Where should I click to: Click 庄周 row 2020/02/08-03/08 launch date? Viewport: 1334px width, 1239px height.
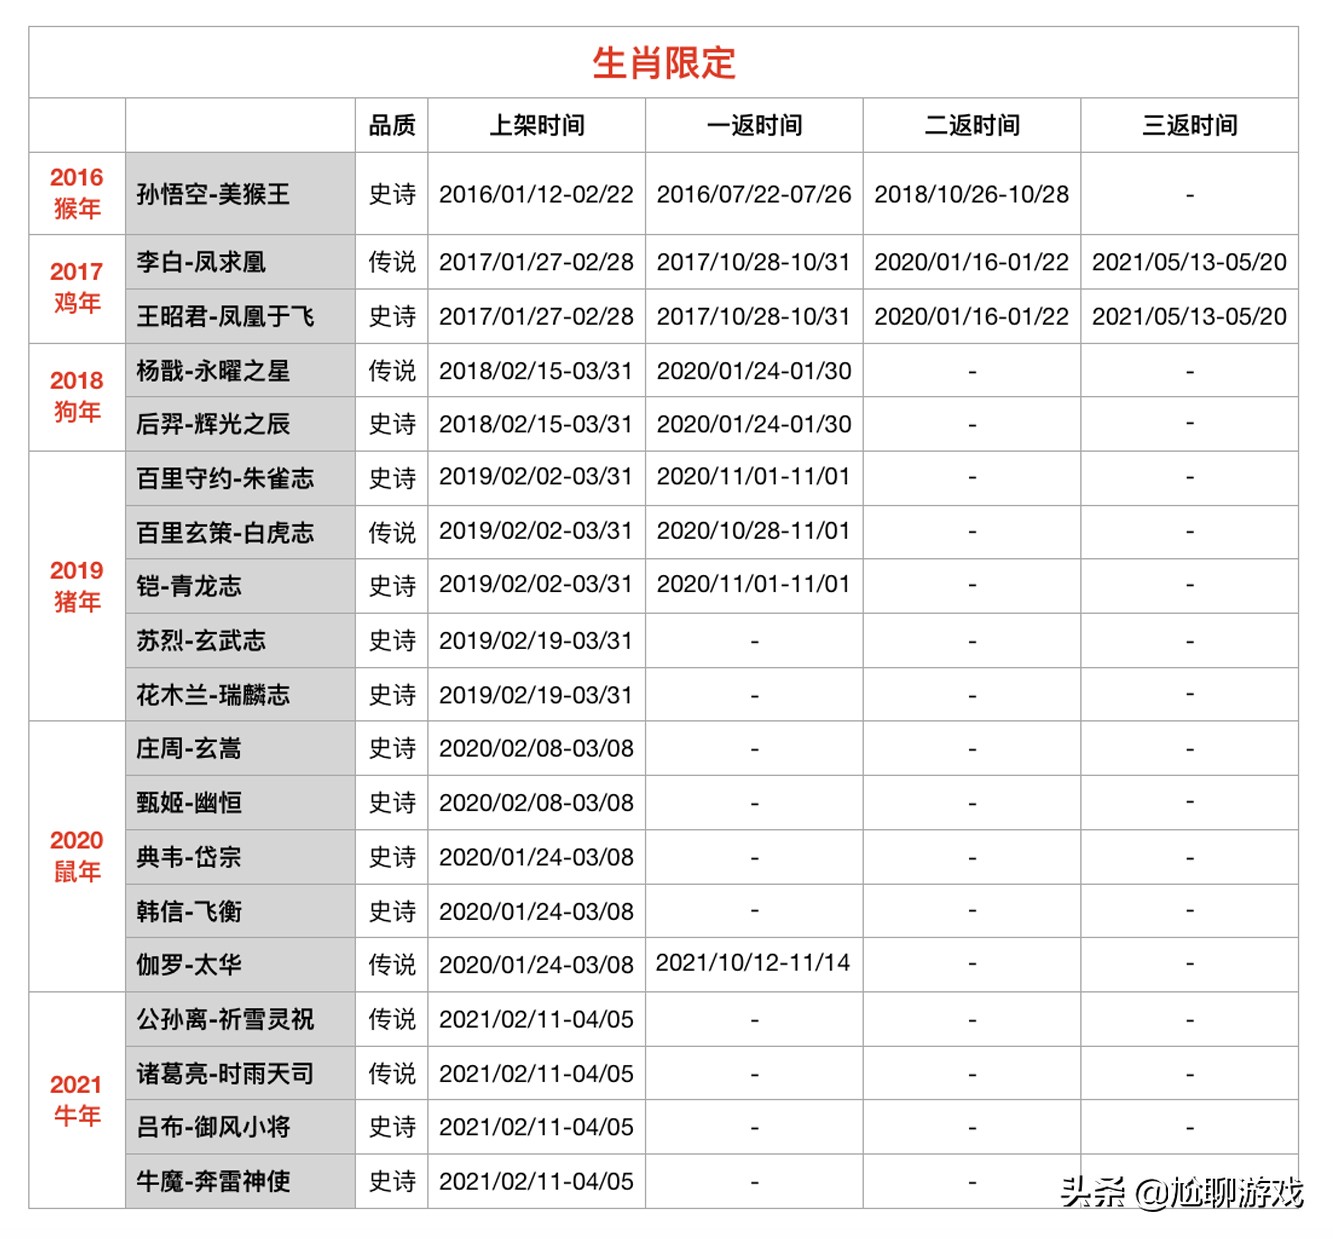[537, 748]
